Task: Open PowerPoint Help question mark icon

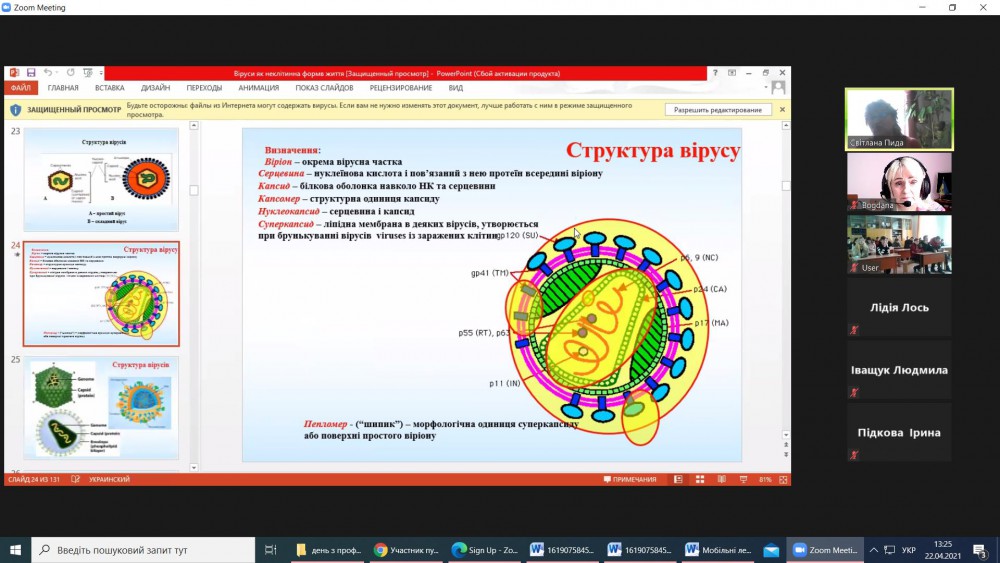Action: point(714,73)
